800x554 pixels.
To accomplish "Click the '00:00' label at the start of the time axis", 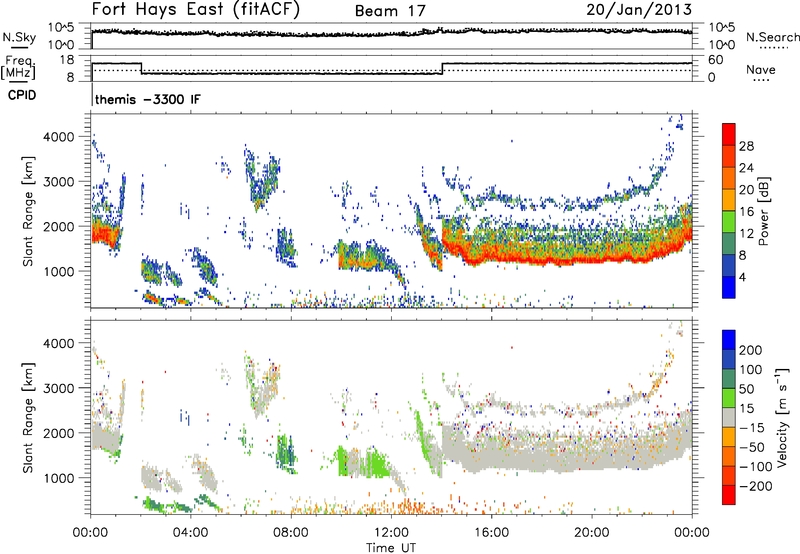I will pyautogui.click(x=90, y=533).
